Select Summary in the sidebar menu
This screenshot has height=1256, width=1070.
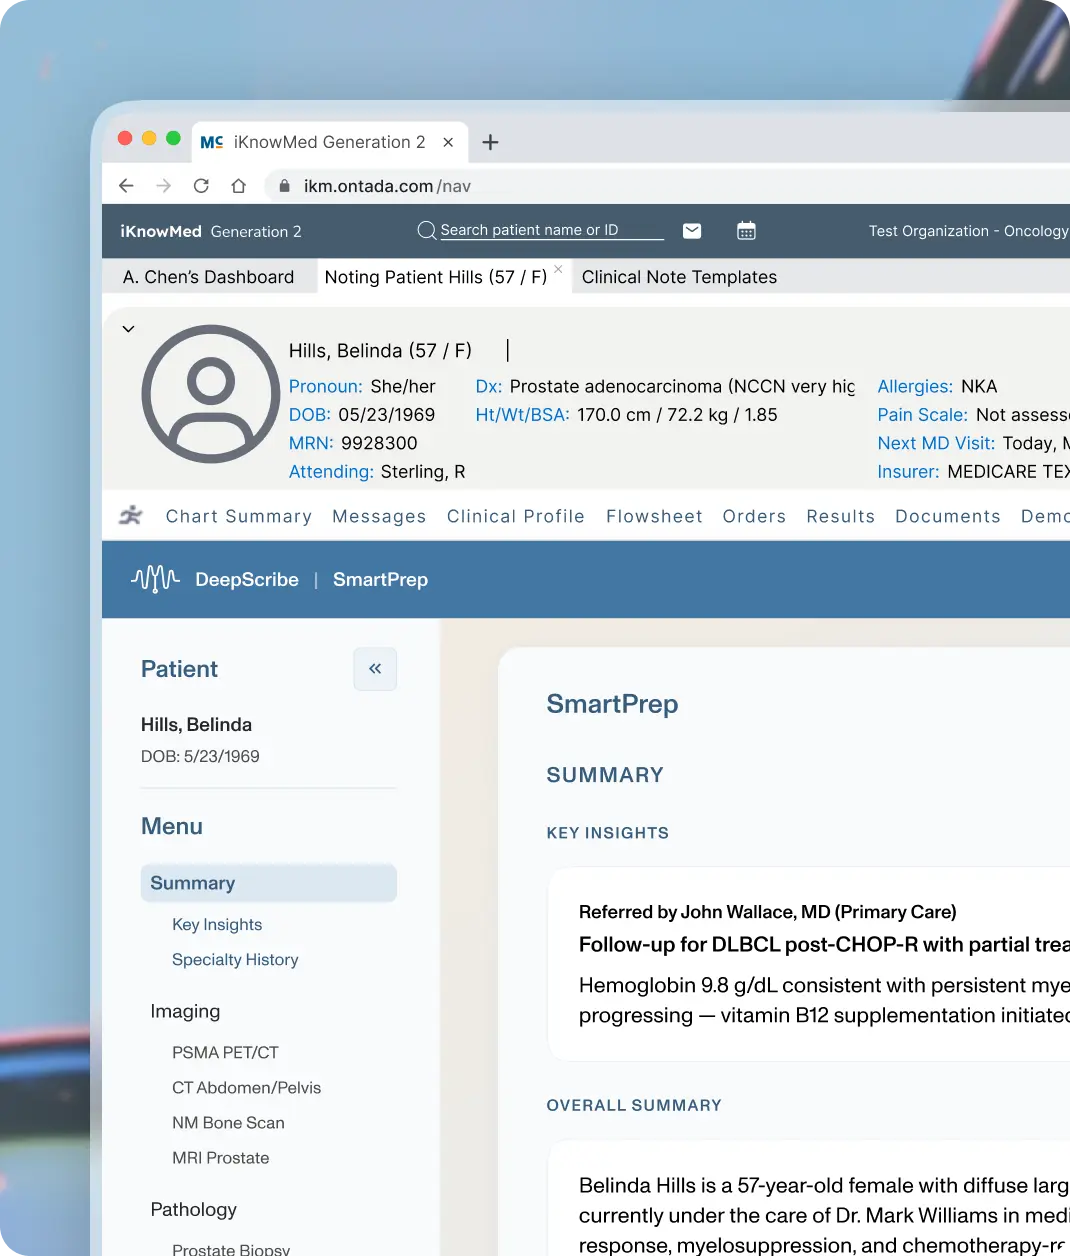point(268,883)
